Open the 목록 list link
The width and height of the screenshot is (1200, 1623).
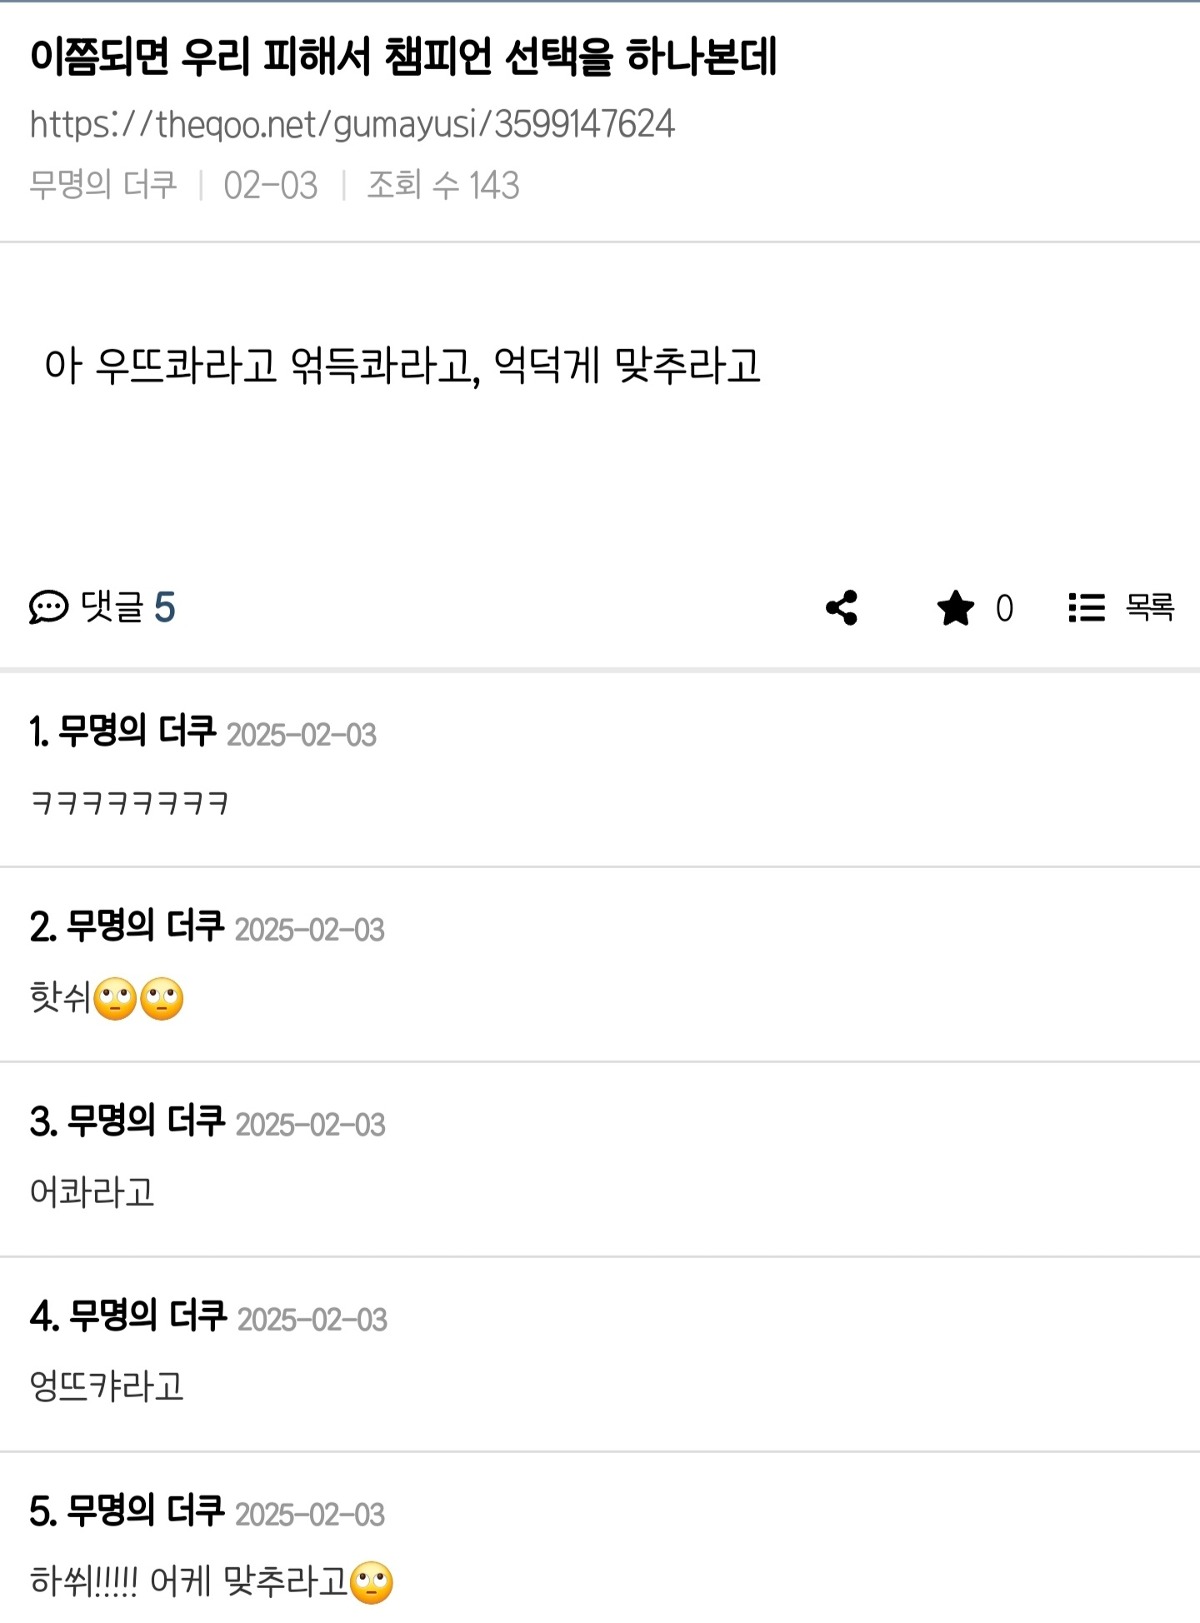pos(1149,607)
